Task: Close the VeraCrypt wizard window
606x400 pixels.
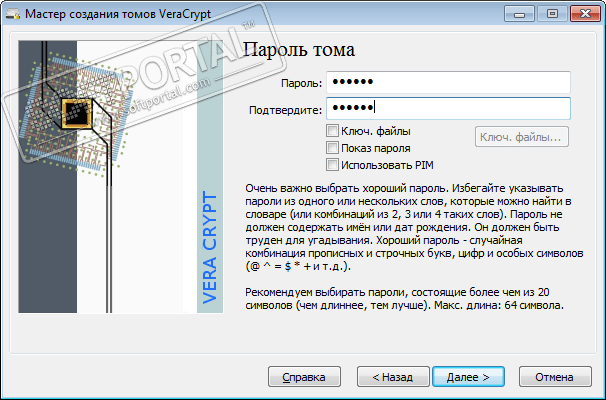Action: pos(585,14)
